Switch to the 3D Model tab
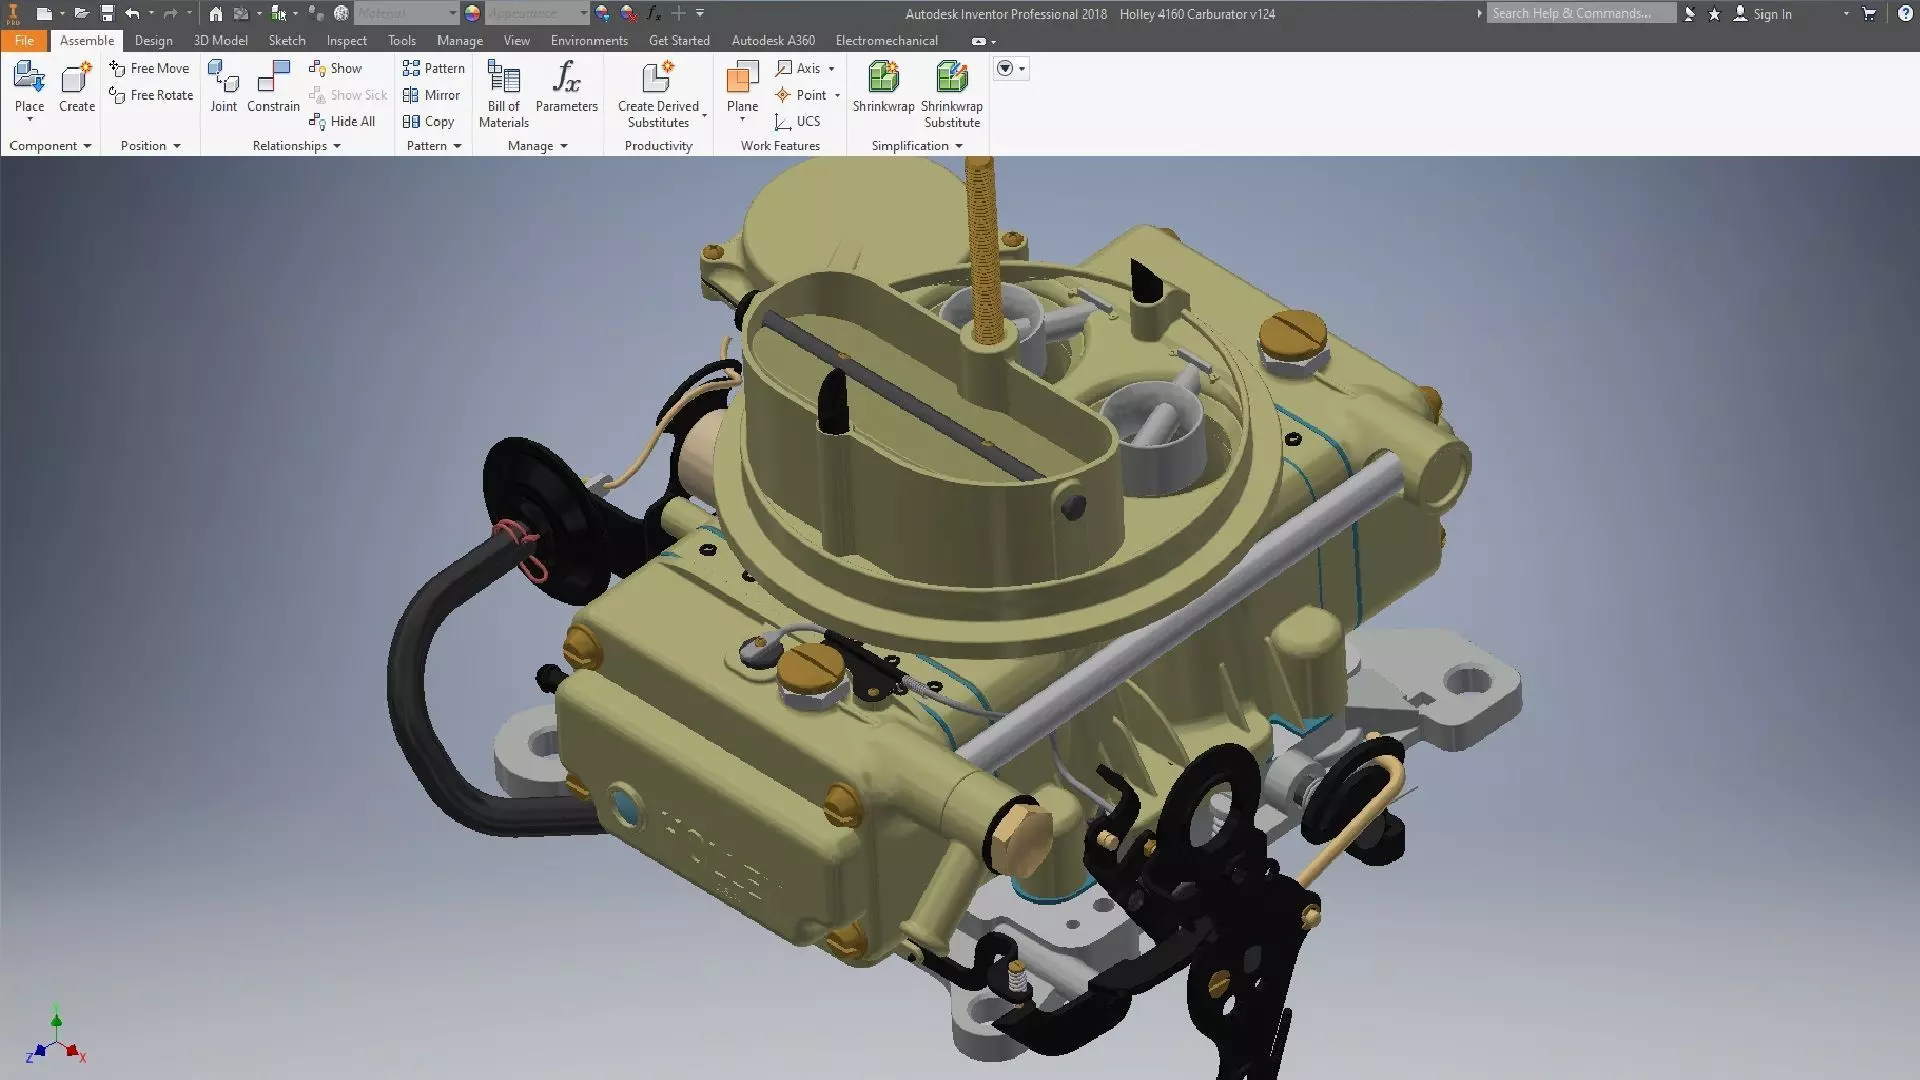The height and width of the screenshot is (1080, 1920). tap(220, 40)
